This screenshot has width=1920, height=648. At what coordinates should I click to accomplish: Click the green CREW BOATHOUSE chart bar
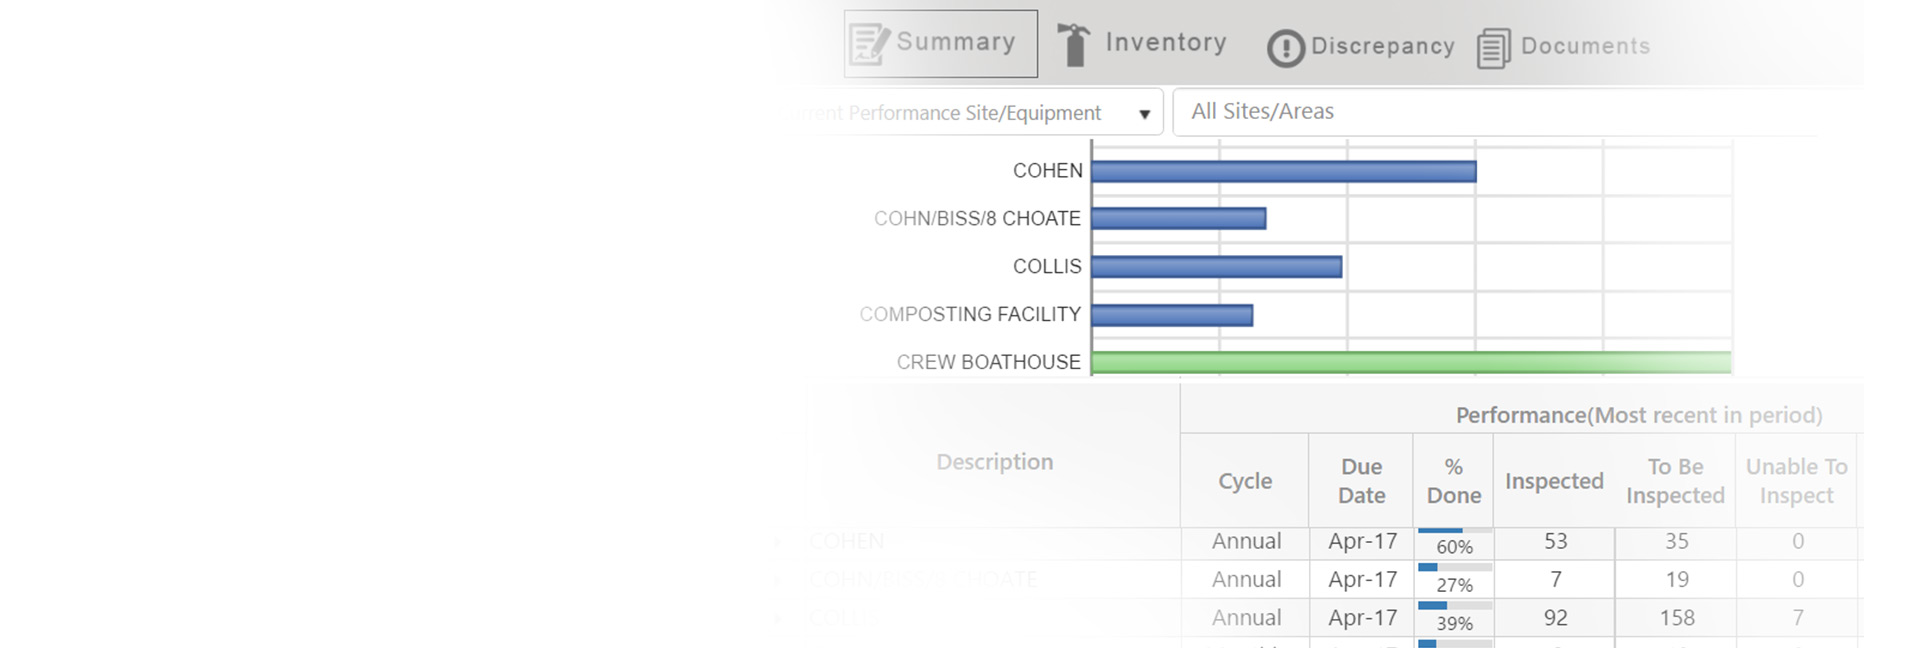tap(1410, 362)
